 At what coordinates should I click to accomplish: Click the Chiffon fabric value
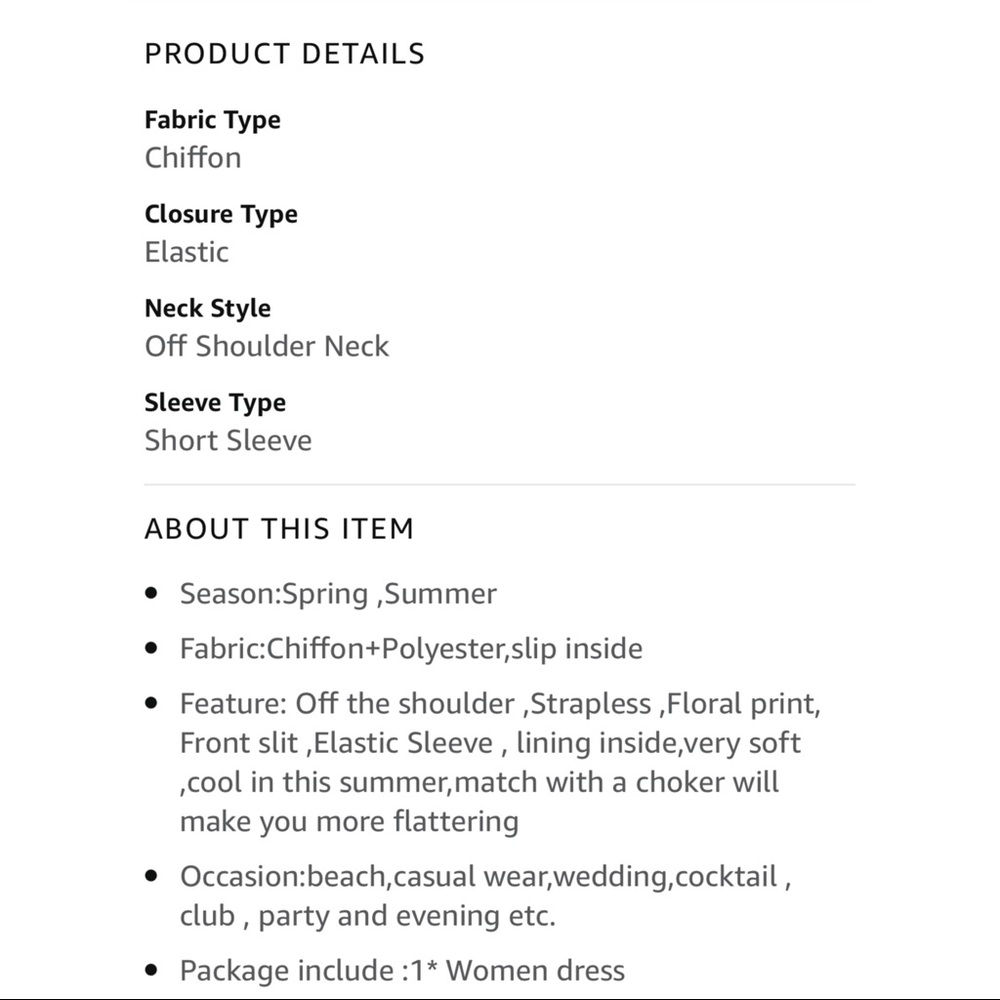tap(193, 158)
